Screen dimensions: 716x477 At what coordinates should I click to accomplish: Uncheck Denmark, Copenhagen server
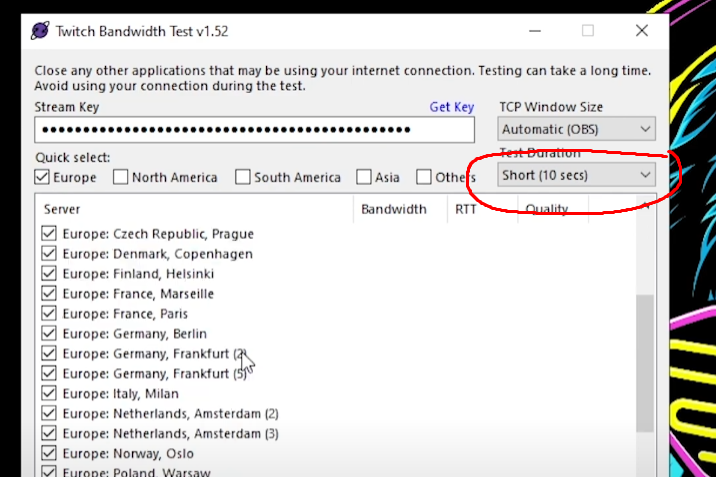point(49,253)
